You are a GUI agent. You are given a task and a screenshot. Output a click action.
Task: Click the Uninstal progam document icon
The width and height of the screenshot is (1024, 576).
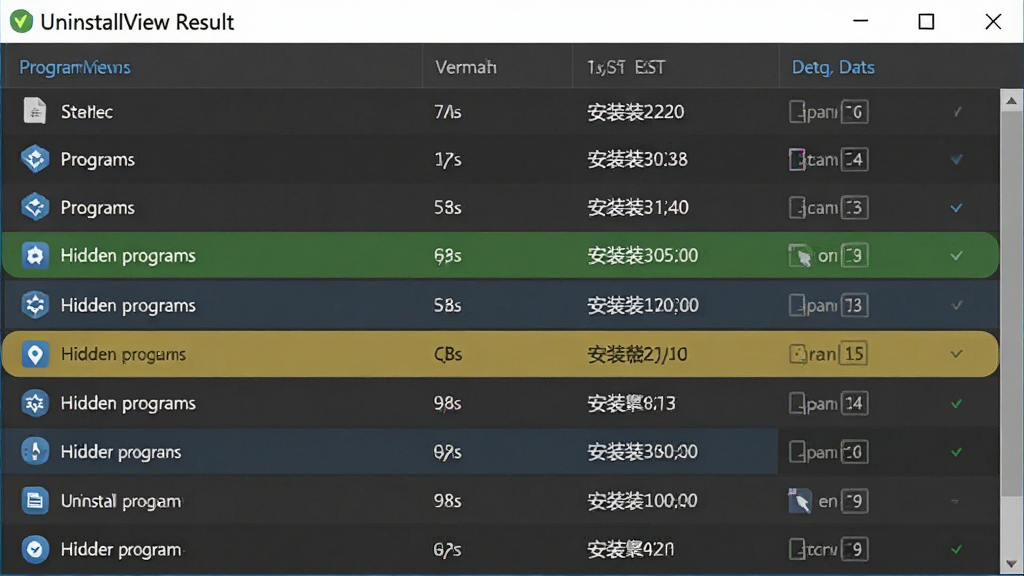35,501
